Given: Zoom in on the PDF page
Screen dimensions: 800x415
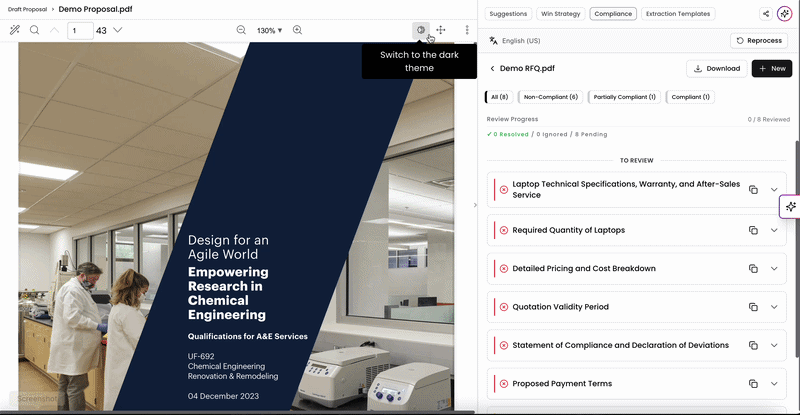Looking at the screenshot, I should pos(297,30).
